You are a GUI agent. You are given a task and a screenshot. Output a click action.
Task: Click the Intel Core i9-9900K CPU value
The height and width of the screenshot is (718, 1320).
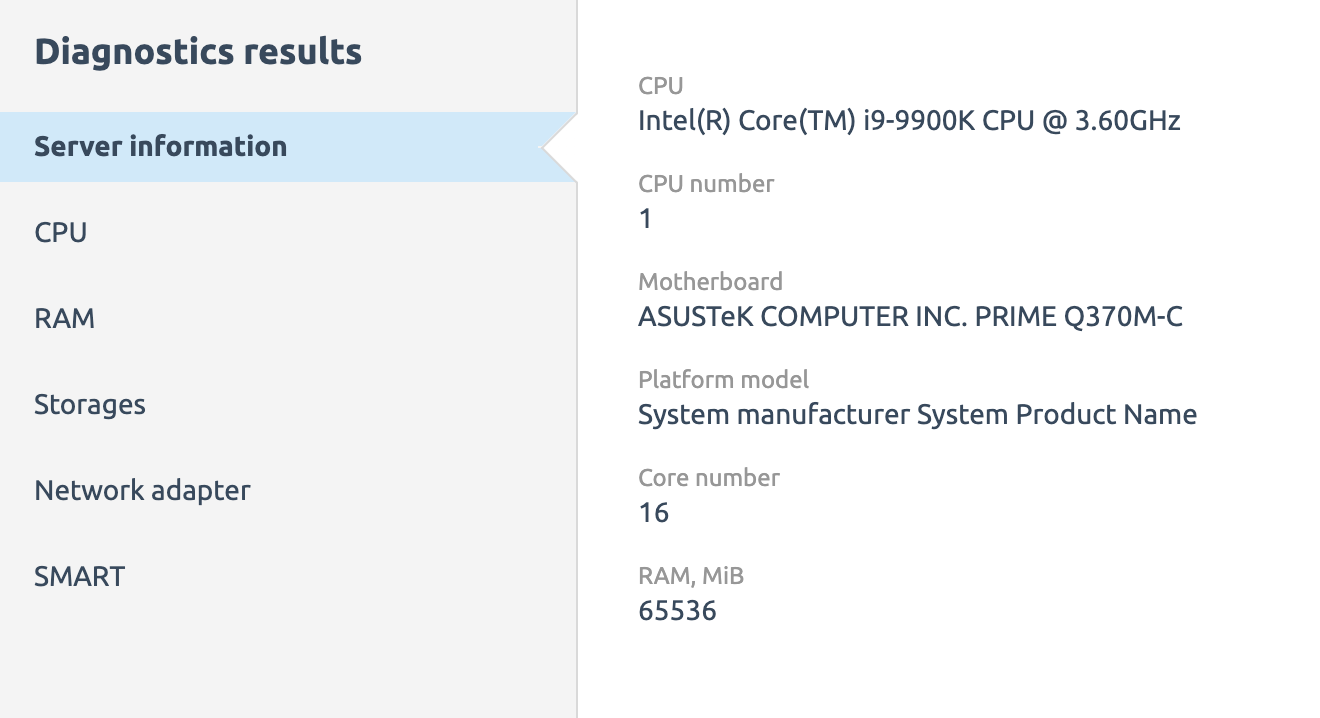click(909, 122)
